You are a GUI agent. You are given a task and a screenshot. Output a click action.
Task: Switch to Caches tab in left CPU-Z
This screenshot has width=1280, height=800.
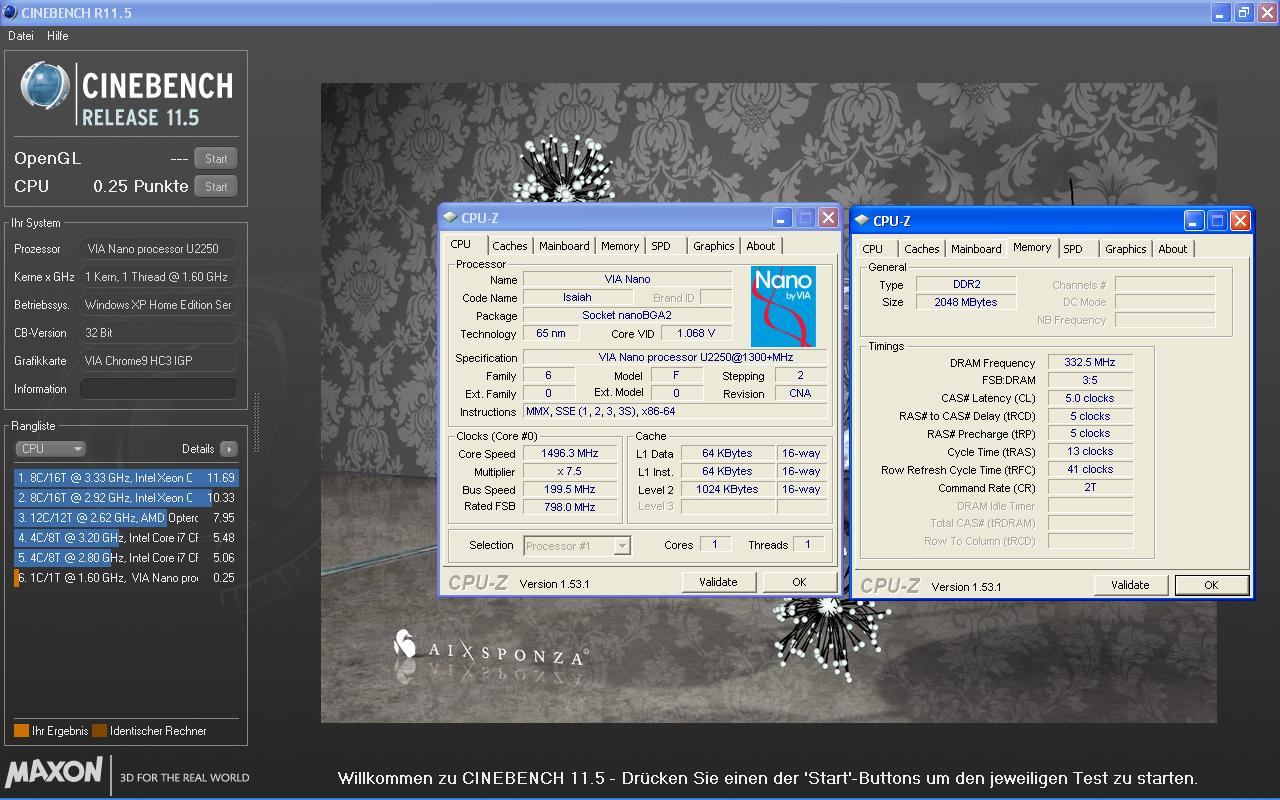click(509, 246)
